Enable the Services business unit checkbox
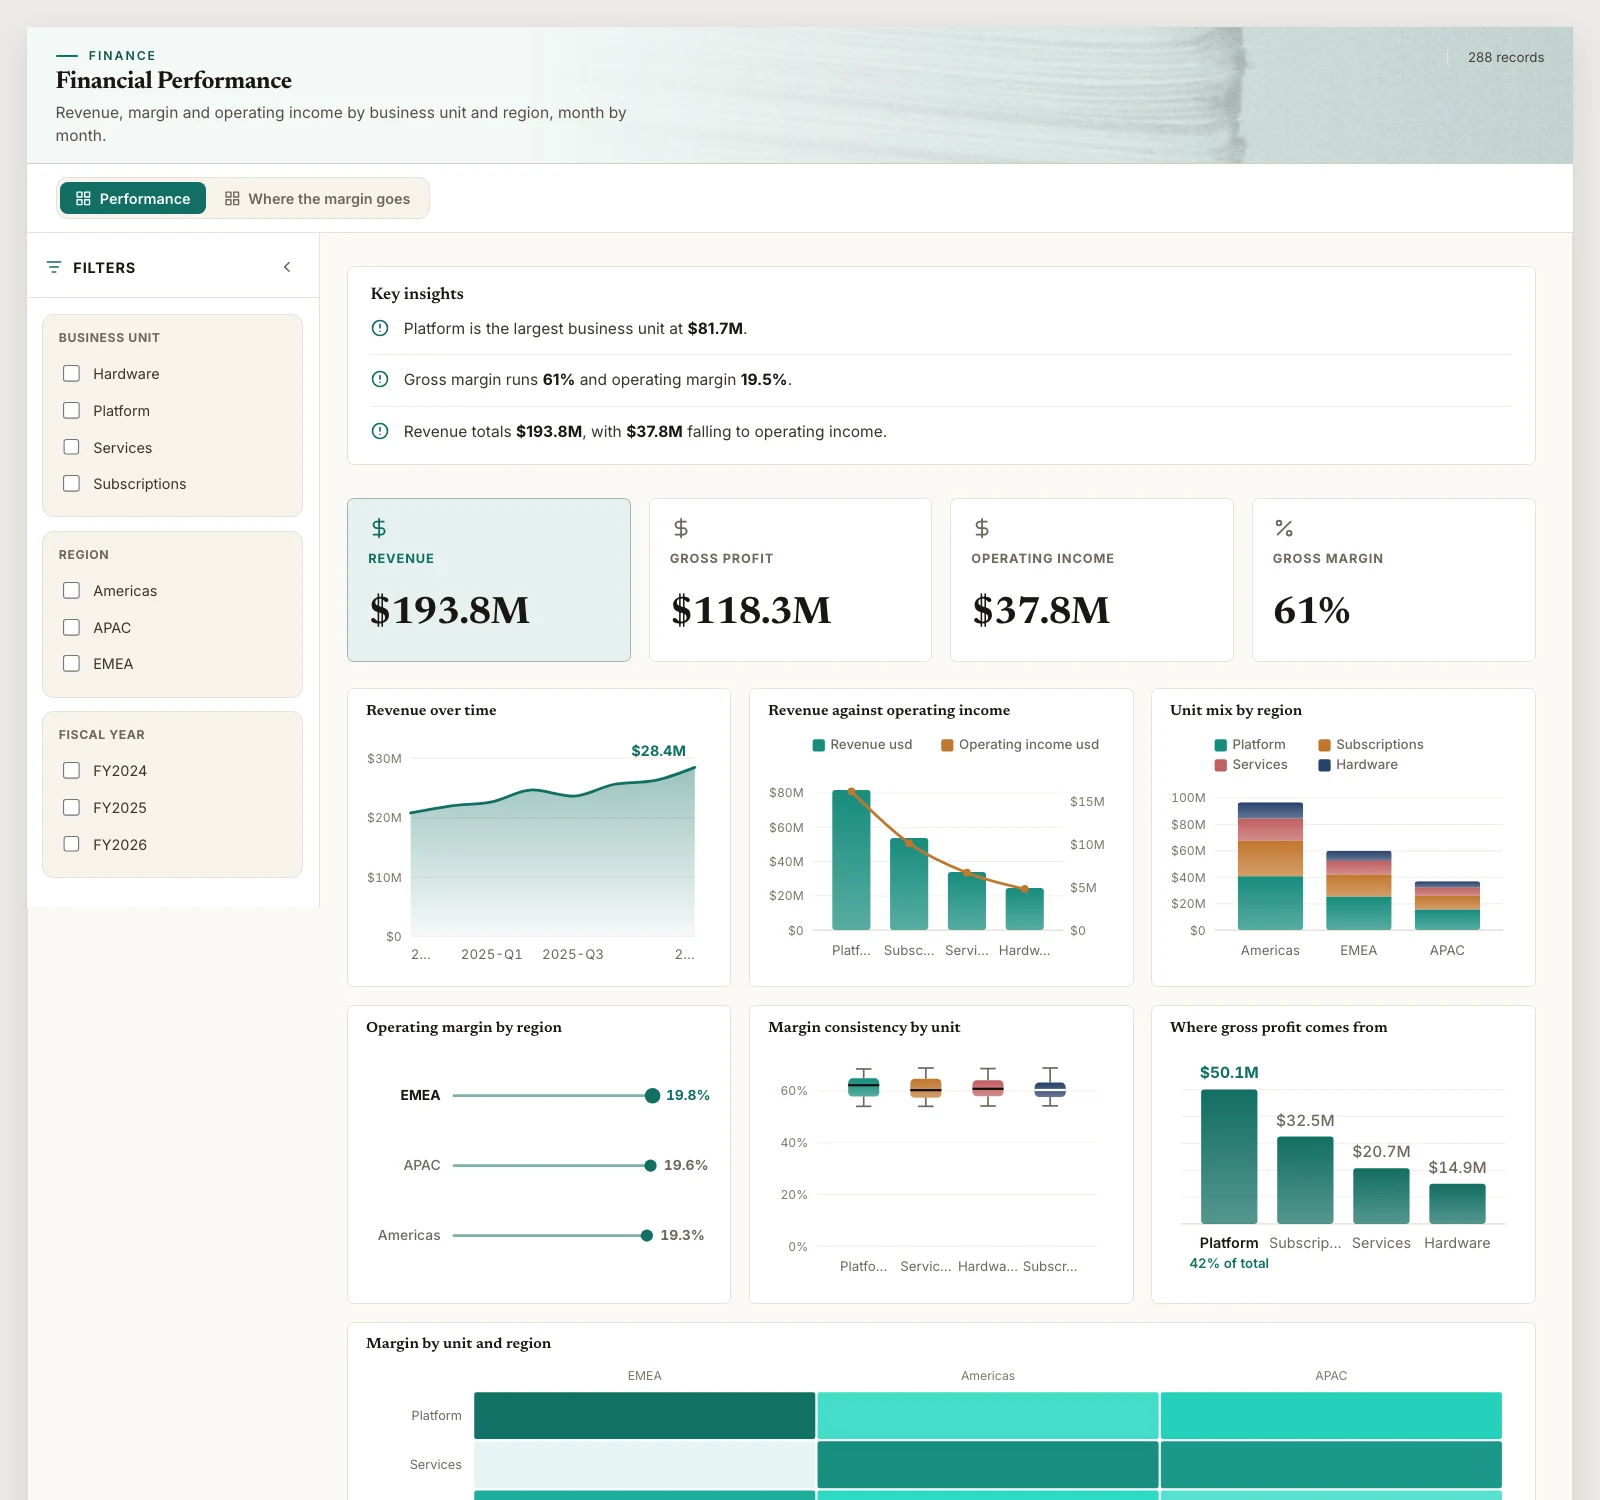Screen dimensions: 1600x1500 click(x=71, y=447)
